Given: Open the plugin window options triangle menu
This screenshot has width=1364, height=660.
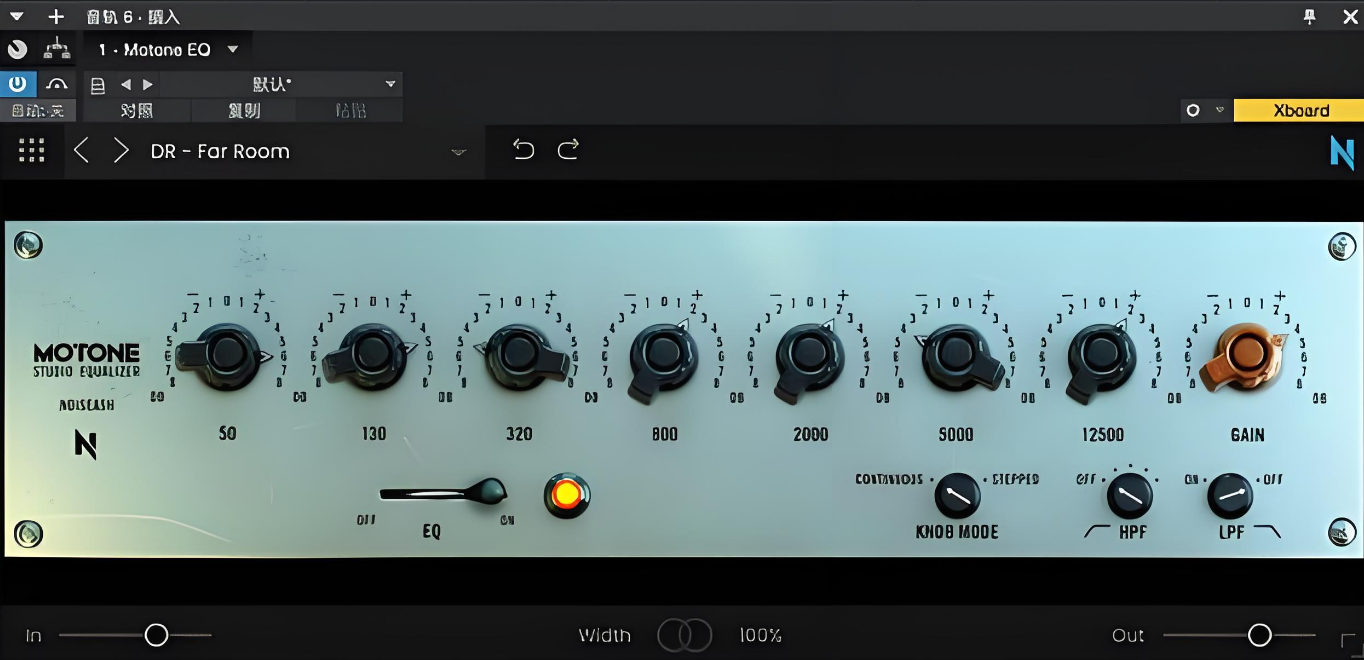Looking at the screenshot, I should tap(17, 16).
